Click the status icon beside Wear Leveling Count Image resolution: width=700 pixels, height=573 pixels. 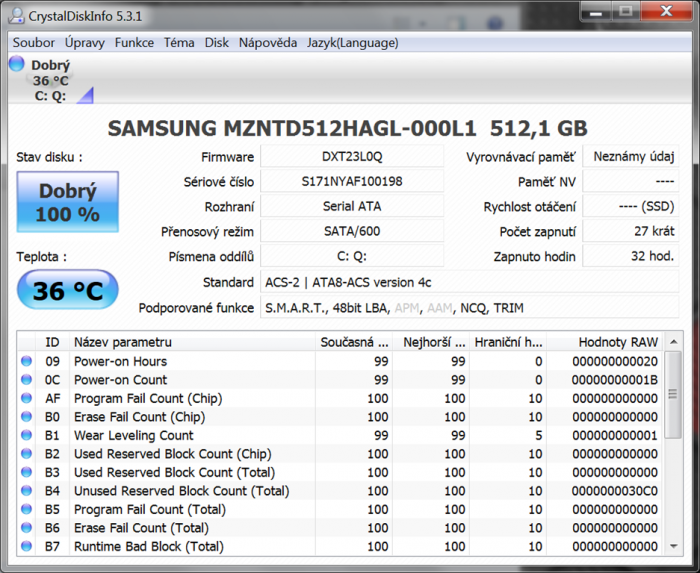[26, 435]
